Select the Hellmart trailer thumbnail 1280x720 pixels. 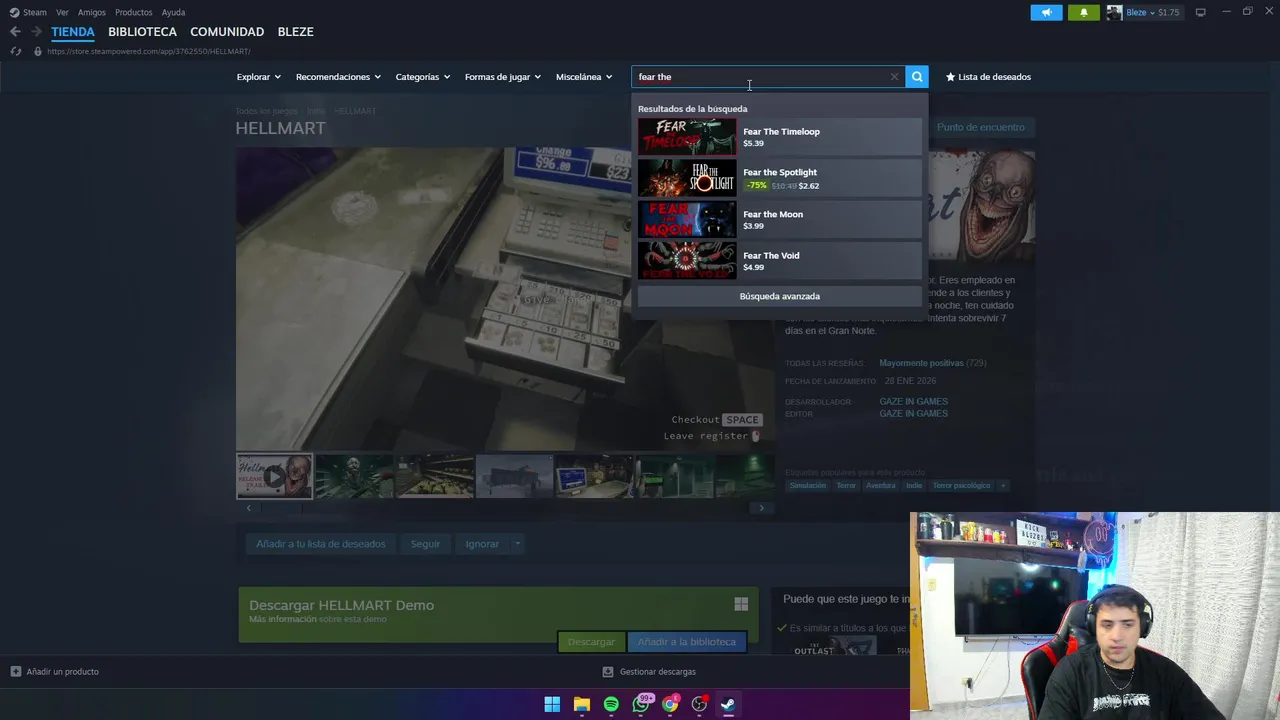(x=274, y=476)
